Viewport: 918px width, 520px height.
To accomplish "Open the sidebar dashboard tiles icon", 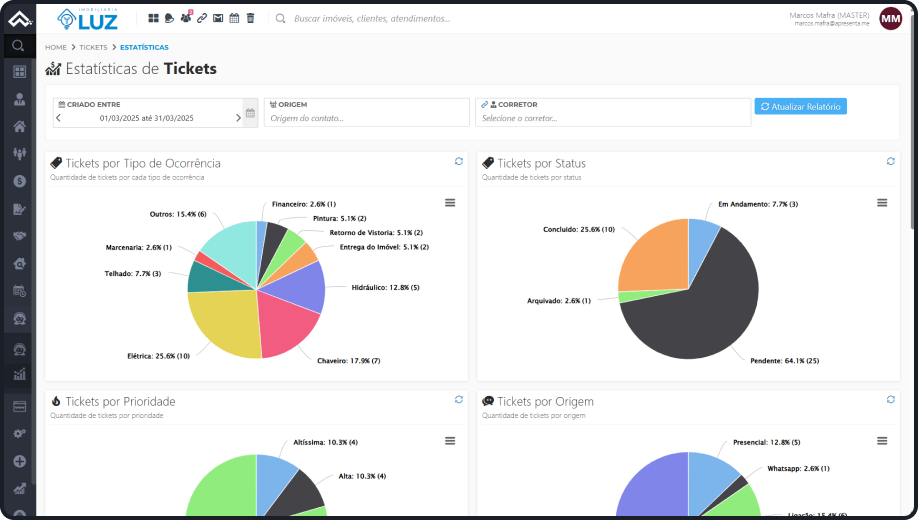I will tap(19, 71).
